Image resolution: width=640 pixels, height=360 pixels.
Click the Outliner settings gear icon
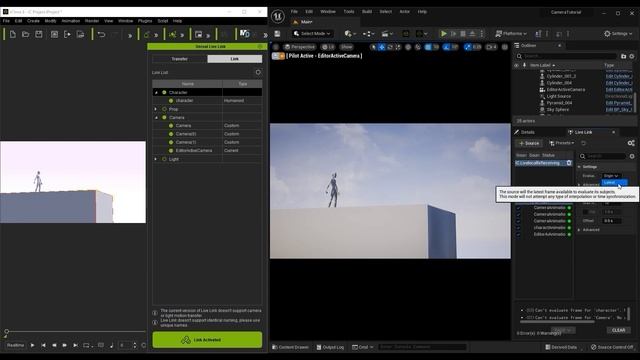pyautogui.click(x=632, y=56)
